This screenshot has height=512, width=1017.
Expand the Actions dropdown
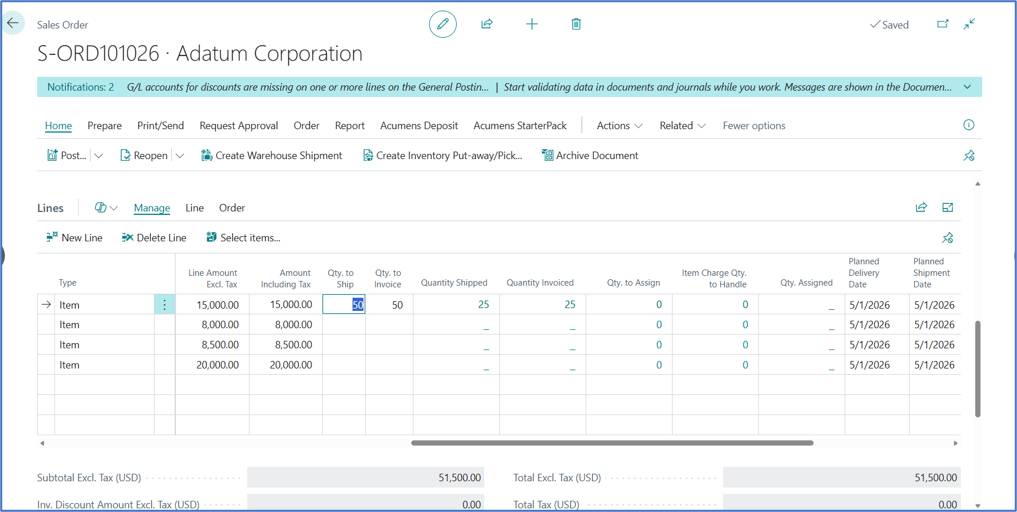tap(619, 126)
